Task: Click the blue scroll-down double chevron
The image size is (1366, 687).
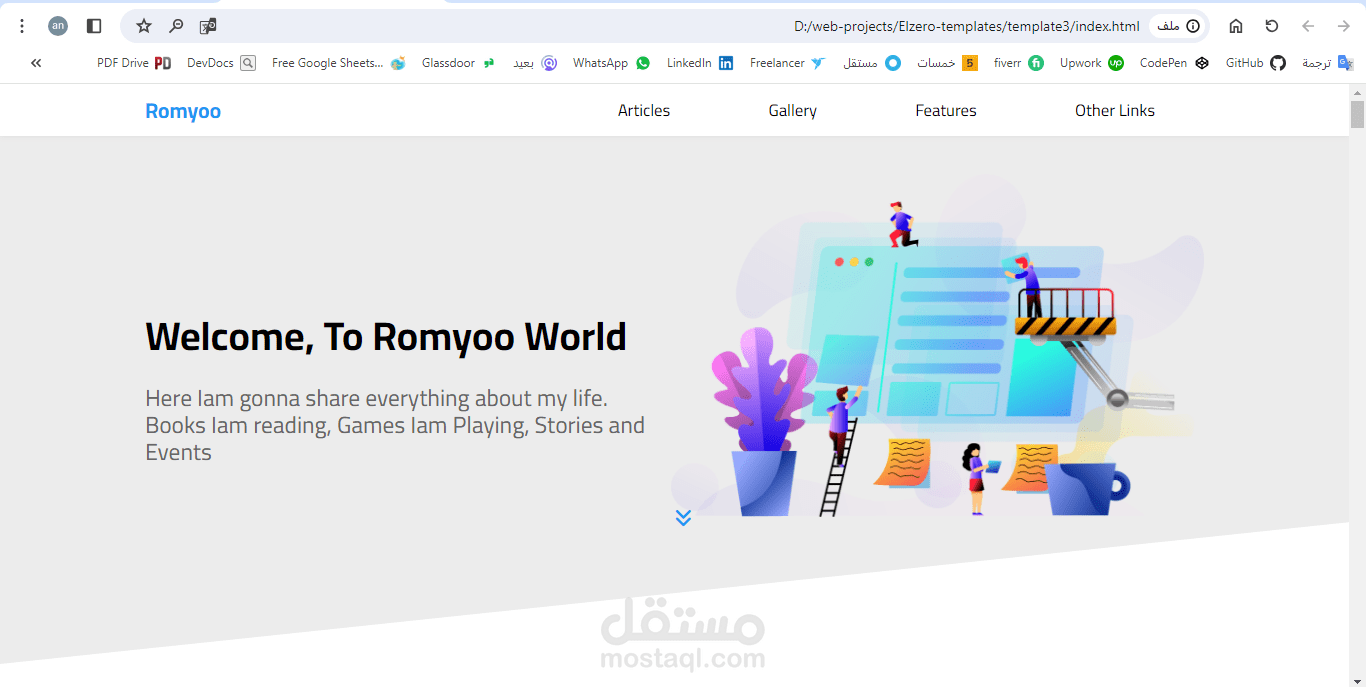Action: (x=683, y=517)
